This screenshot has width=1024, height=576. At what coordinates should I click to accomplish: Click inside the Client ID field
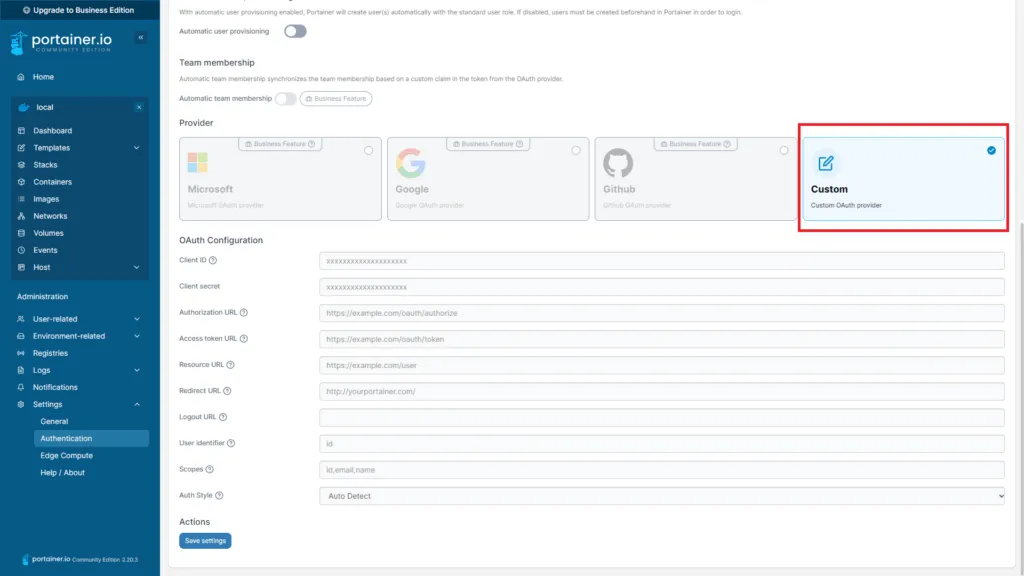(x=660, y=260)
